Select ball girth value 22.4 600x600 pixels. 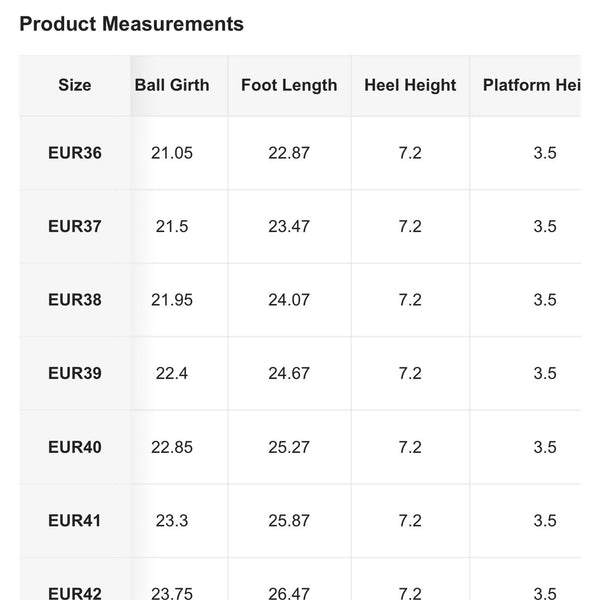tap(172, 373)
